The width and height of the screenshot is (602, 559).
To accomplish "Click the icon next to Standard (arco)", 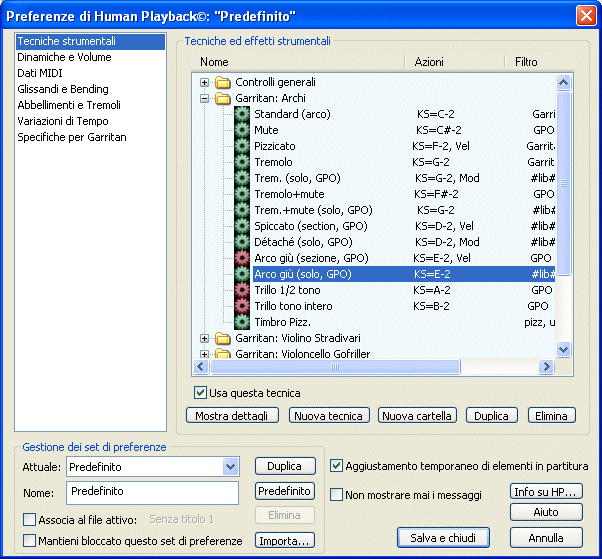I will 242,114.
